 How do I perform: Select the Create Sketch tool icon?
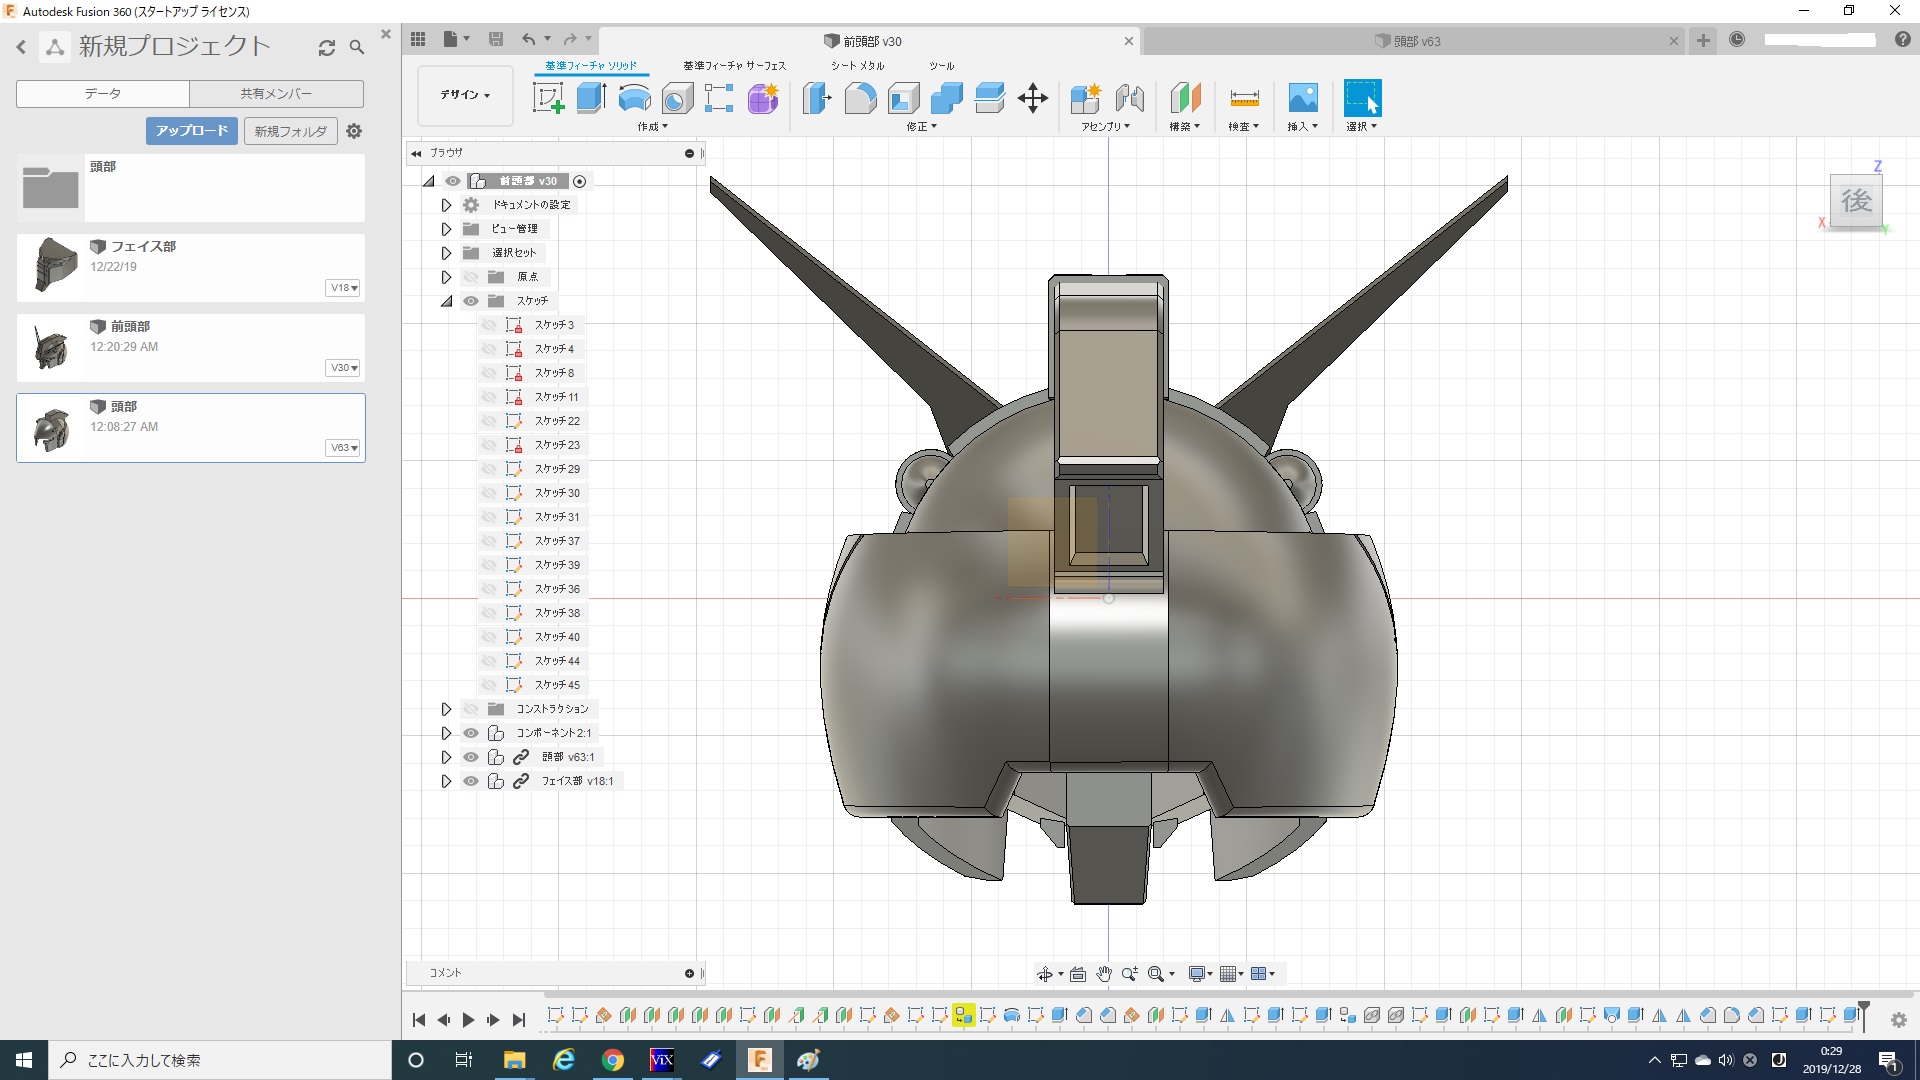pyautogui.click(x=548, y=98)
